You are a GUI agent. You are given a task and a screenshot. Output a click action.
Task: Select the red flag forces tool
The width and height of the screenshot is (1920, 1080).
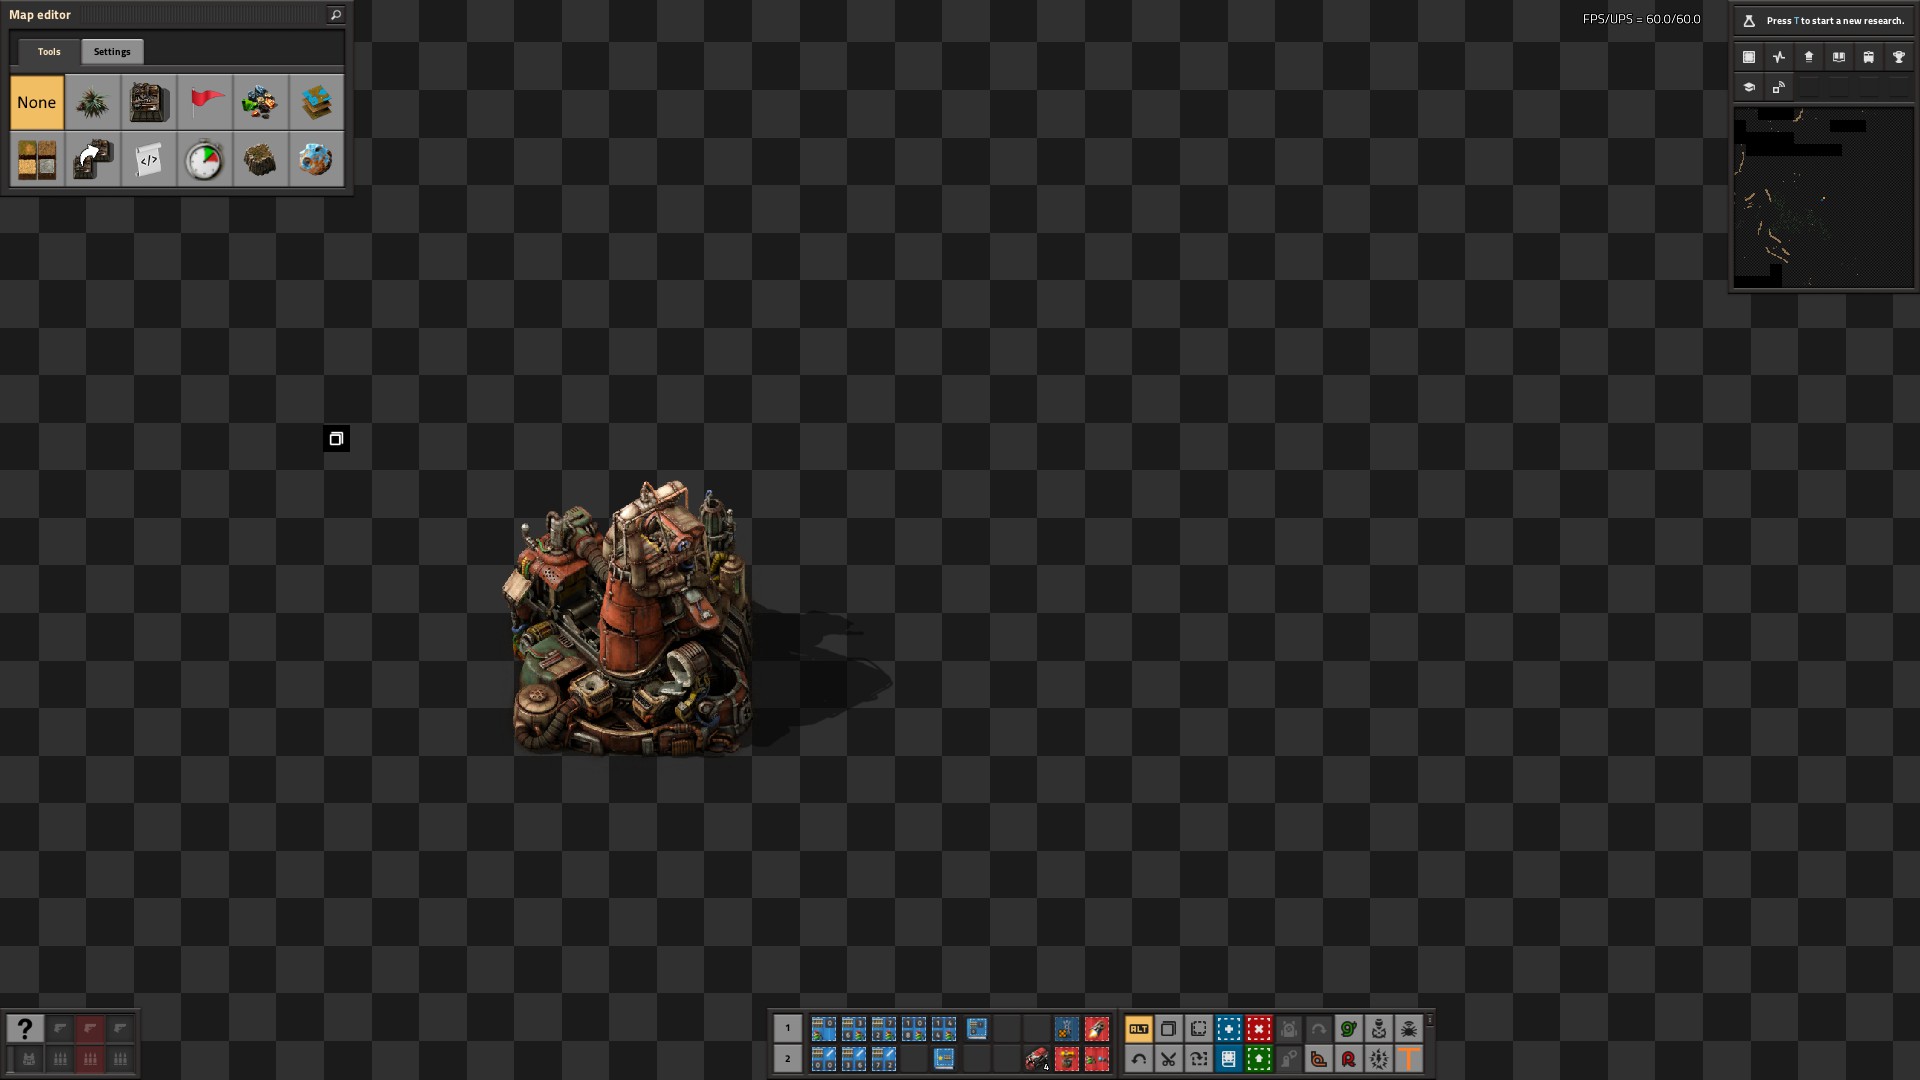(x=205, y=102)
